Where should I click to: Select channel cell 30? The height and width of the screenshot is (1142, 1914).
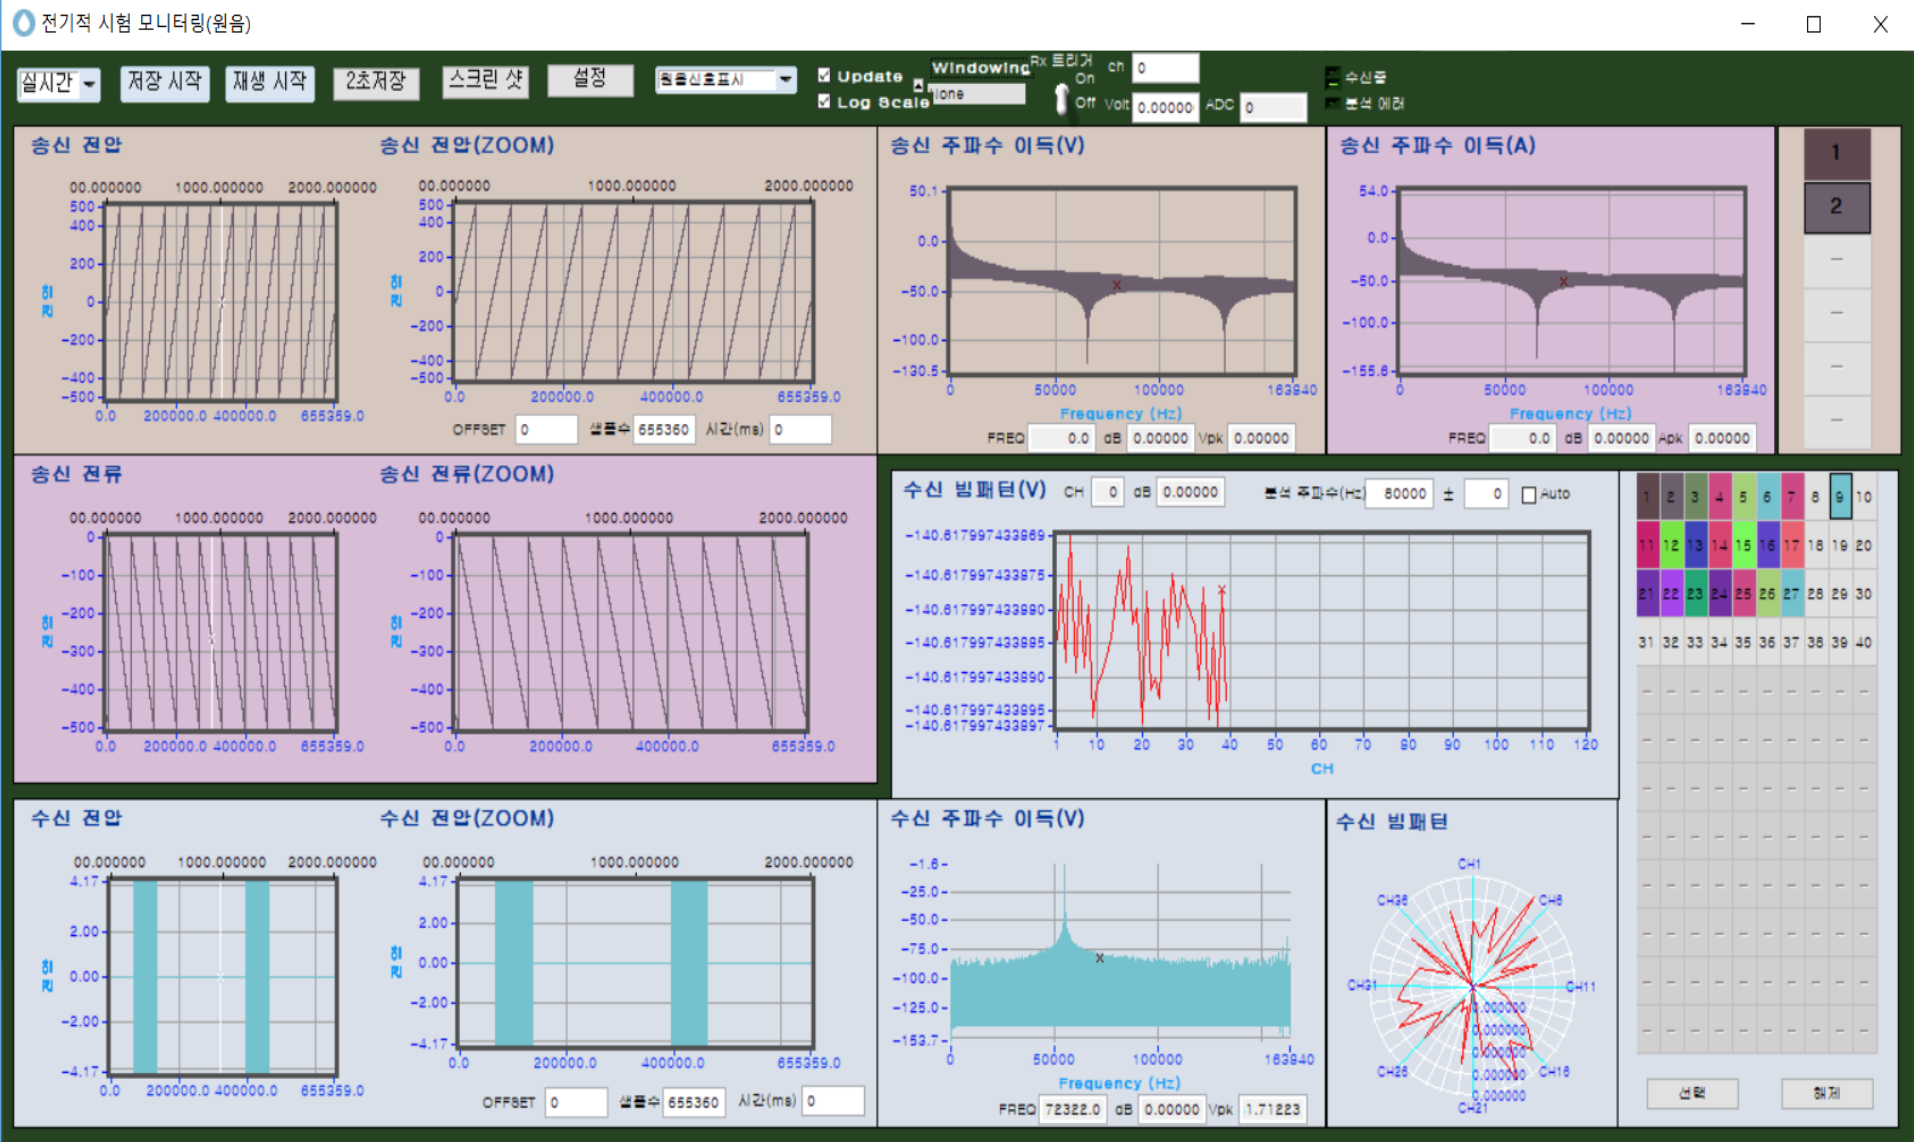(1864, 593)
